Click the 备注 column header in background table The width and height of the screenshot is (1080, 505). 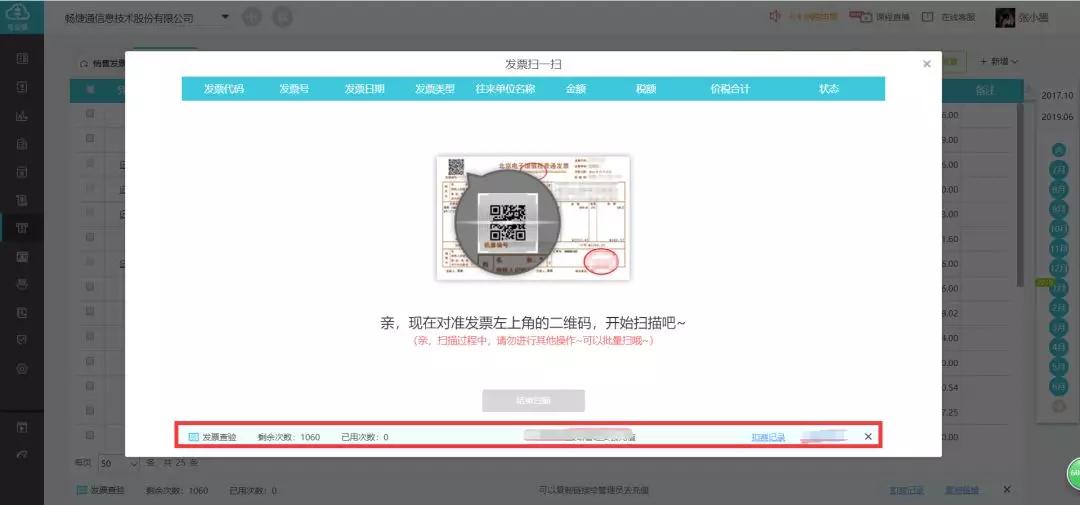[x=986, y=90]
